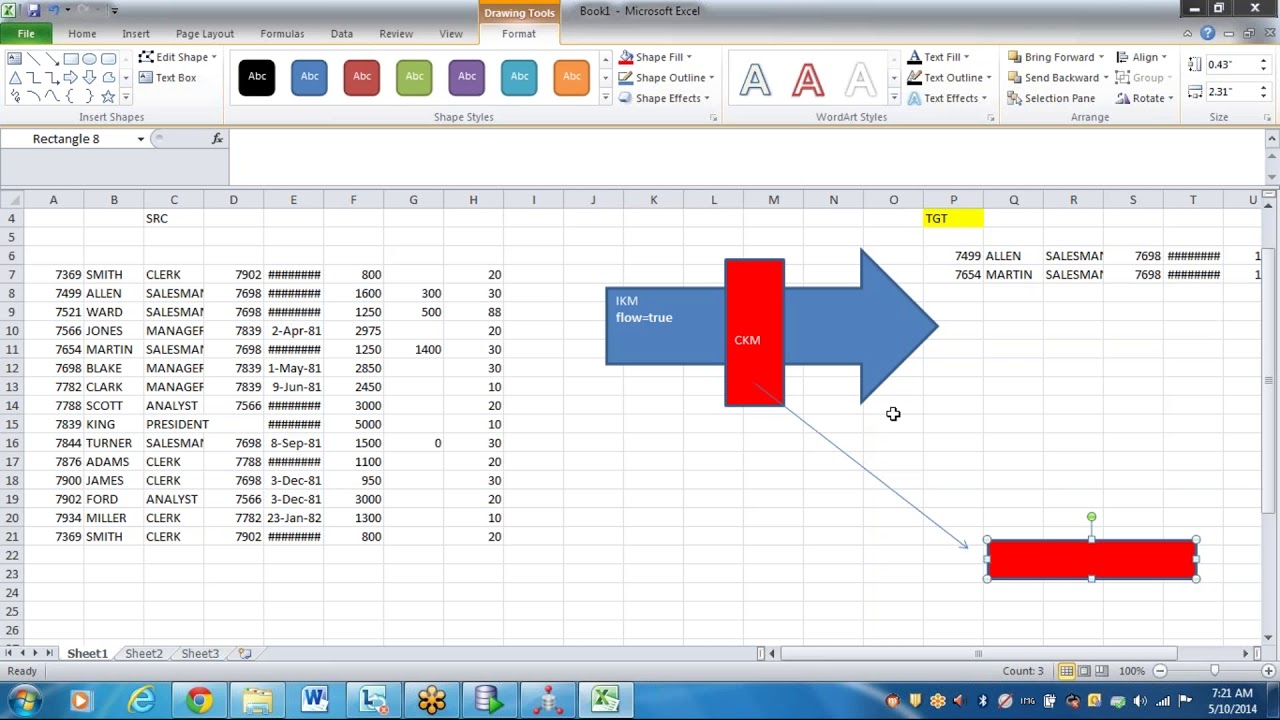This screenshot has height=720, width=1280.
Task: Switch to Page Layout view in status bar
Action: point(1085,671)
